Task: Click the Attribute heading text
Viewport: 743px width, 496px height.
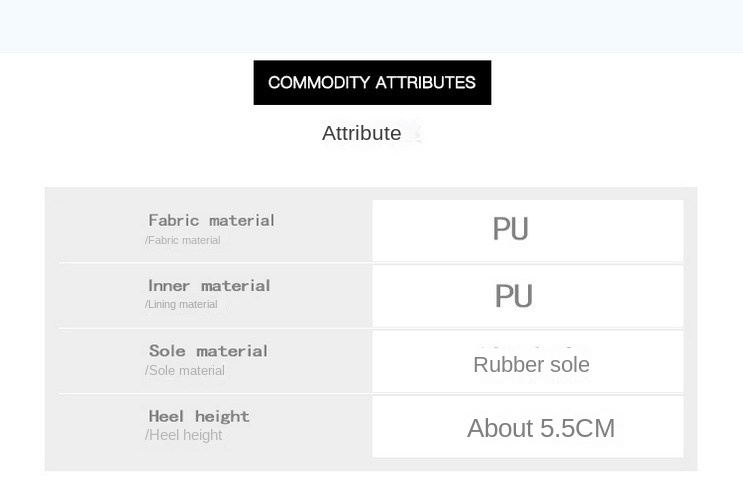Action: point(361,133)
